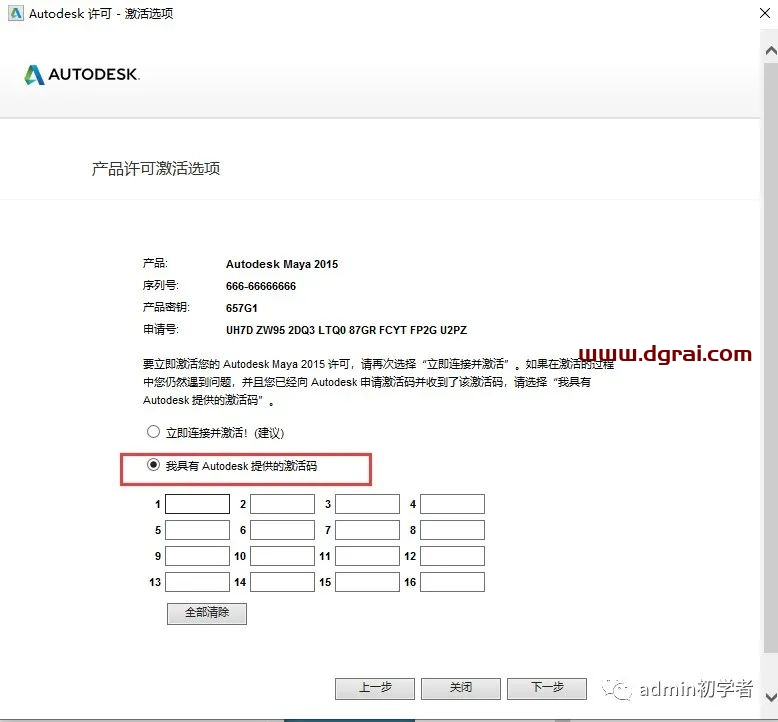
Task: Click the Autodesk title bar icon
Action: [x=16, y=13]
